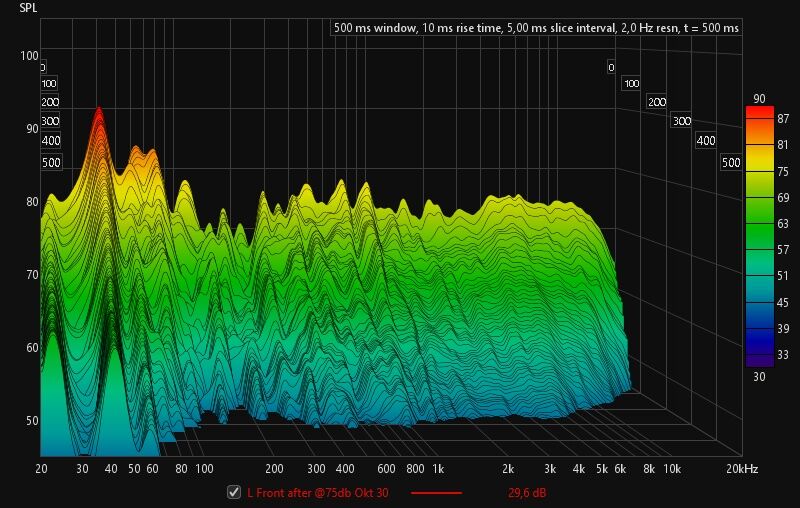Click the 75 colour scale value
800x508 pixels.
click(x=783, y=171)
